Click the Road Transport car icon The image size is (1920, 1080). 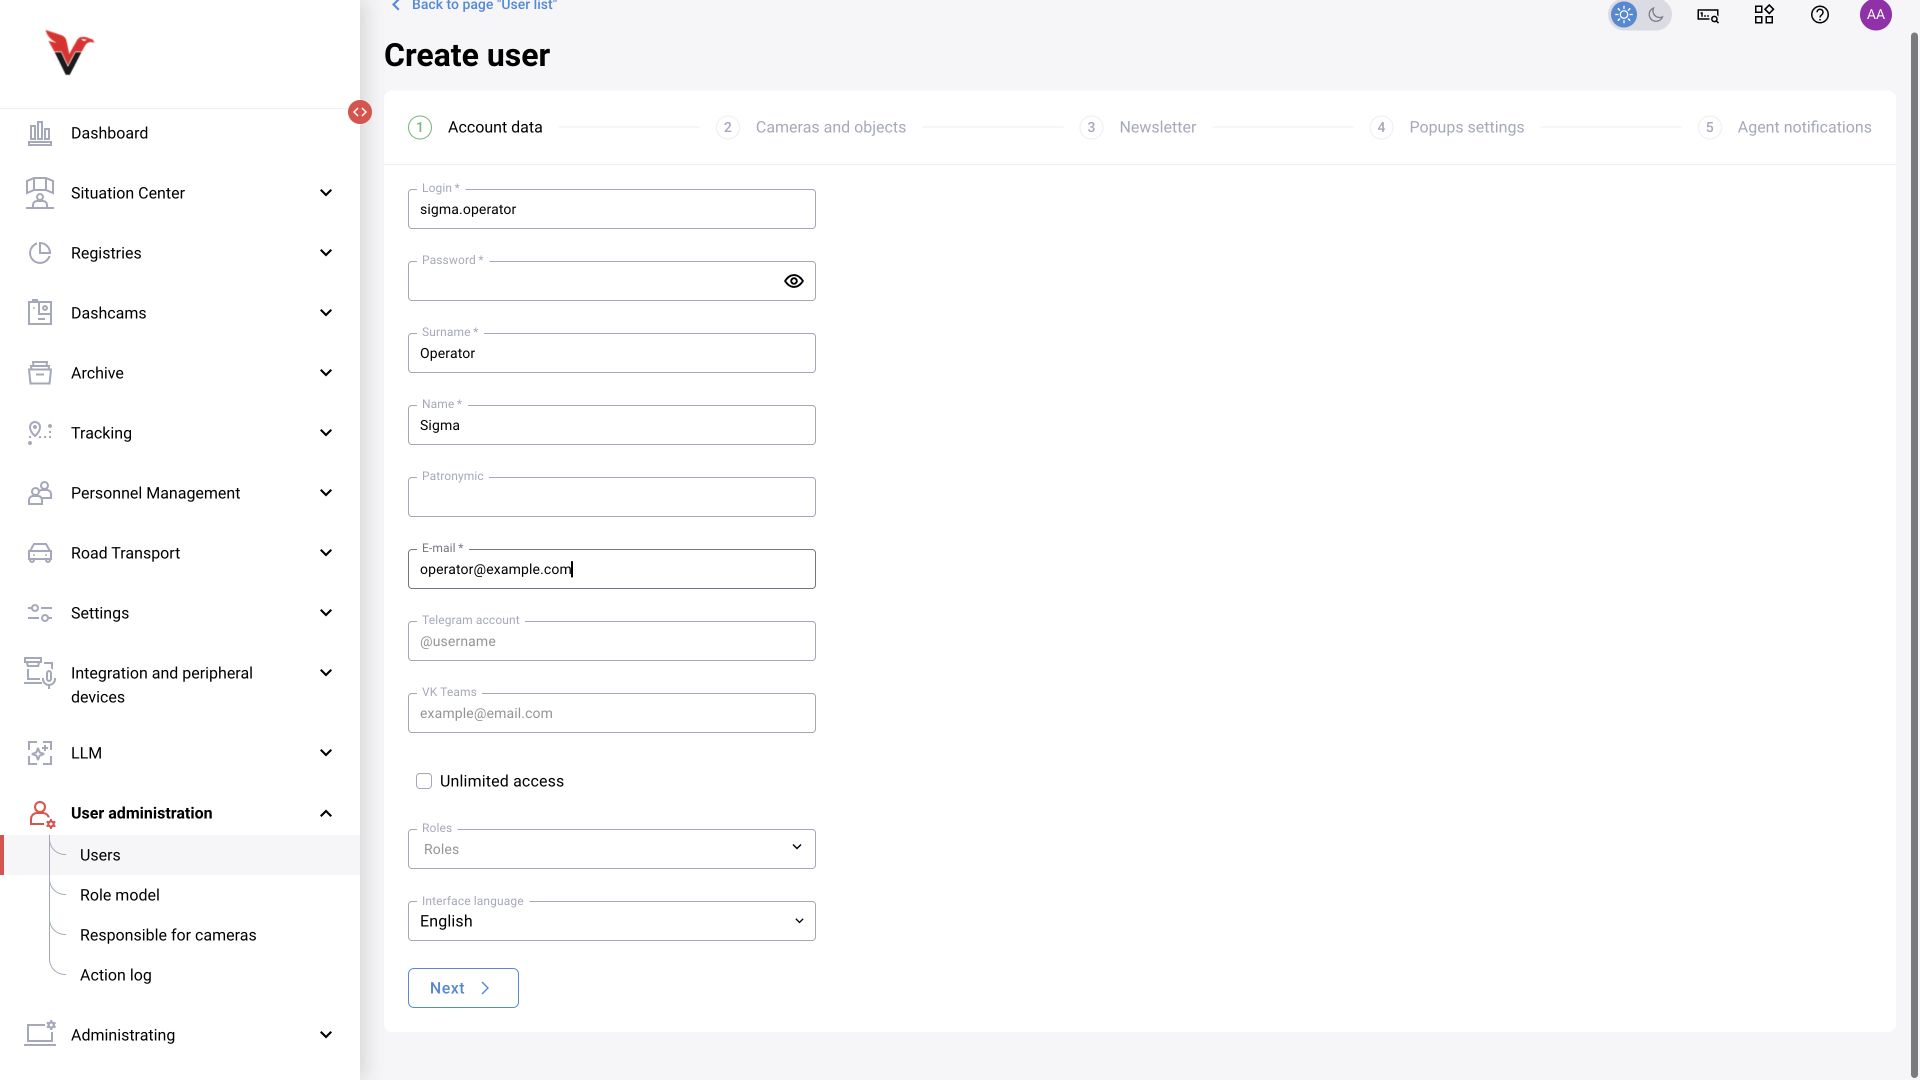[x=40, y=553]
